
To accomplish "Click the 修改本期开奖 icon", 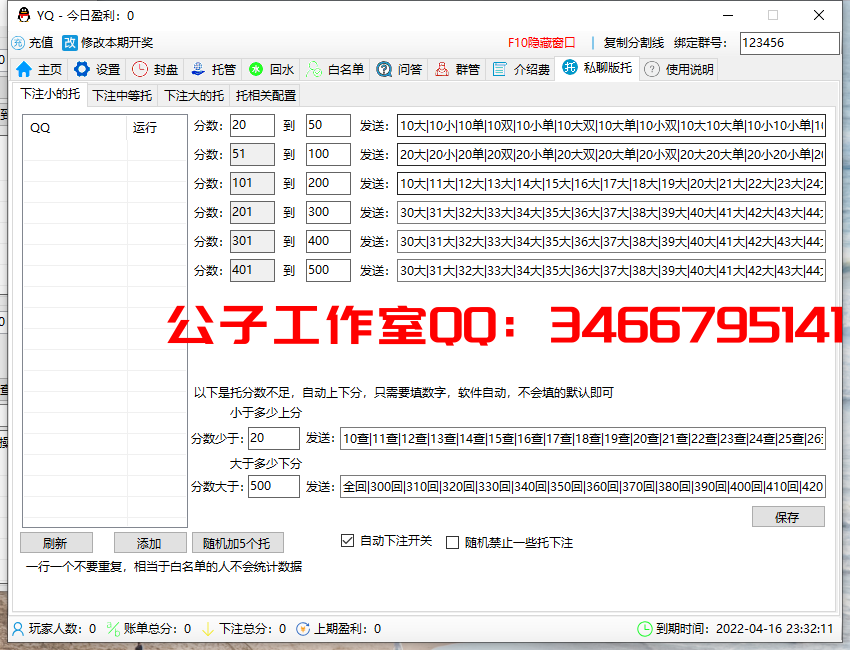I will coord(70,43).
